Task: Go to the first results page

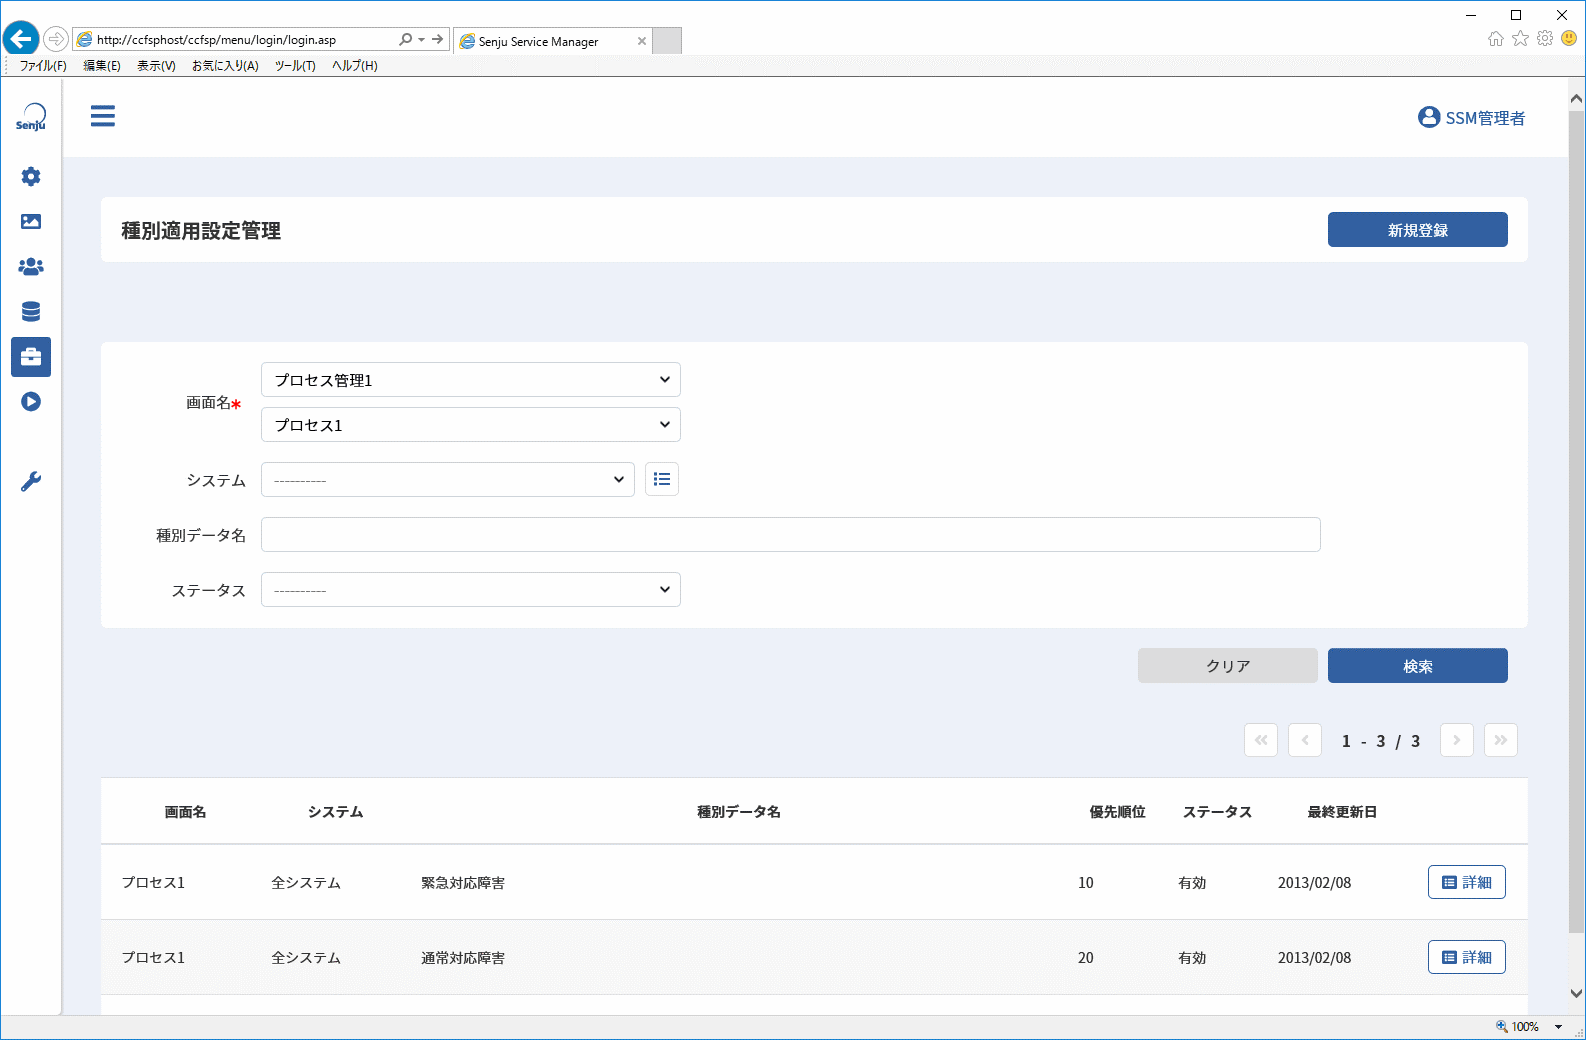Action: pos(1261,740)
